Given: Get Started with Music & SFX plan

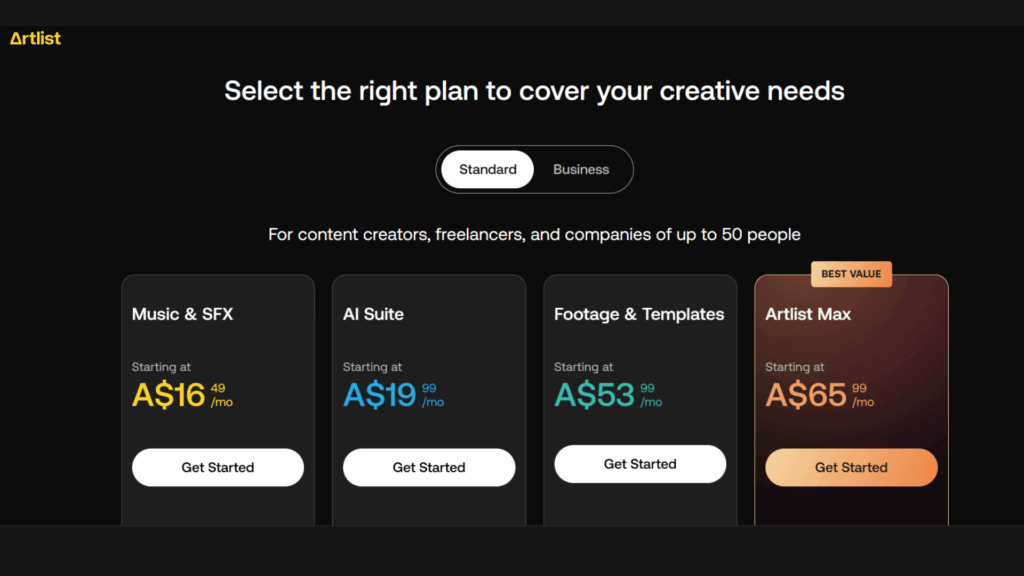Looking at the screenshot, I should pyautogui.click(x=217, y=467).
